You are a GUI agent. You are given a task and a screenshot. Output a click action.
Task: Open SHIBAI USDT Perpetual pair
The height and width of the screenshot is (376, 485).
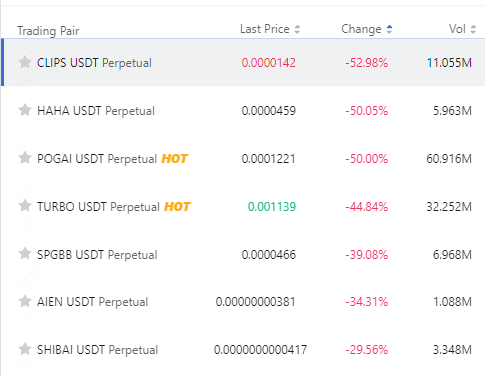click(x=97, y=350)
